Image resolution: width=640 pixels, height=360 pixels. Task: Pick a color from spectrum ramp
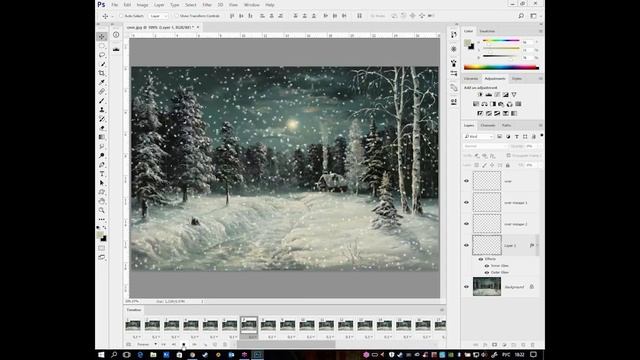tap(501, 67)
